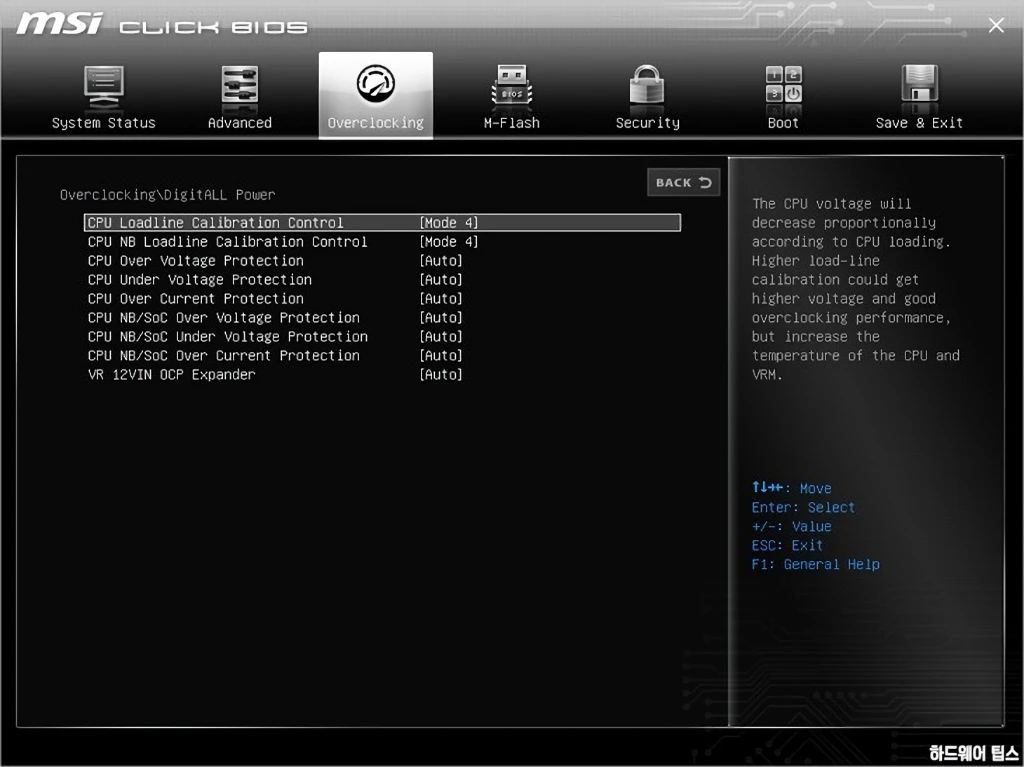Switch to the System Status tab label

pyautogui.click(x=103, y=123)
